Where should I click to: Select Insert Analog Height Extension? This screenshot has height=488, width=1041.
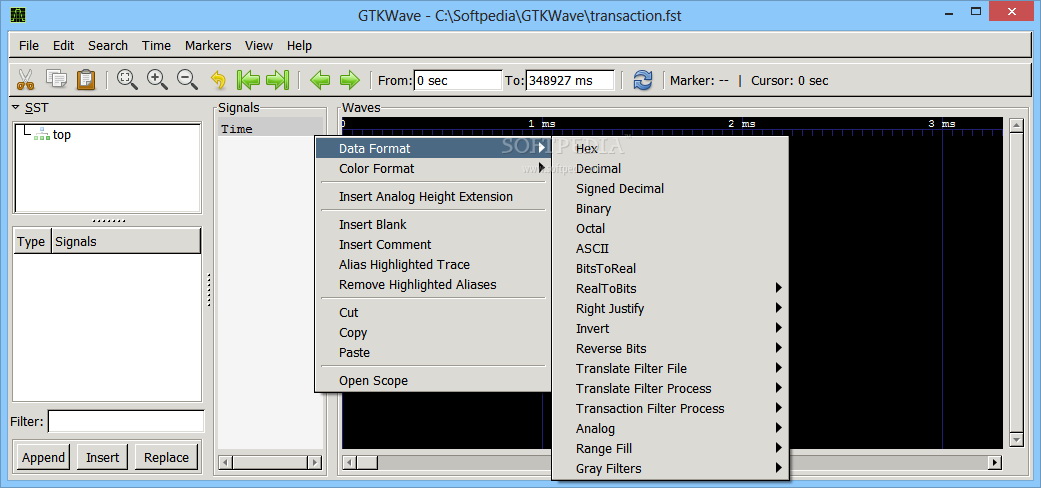coord(433,197)
